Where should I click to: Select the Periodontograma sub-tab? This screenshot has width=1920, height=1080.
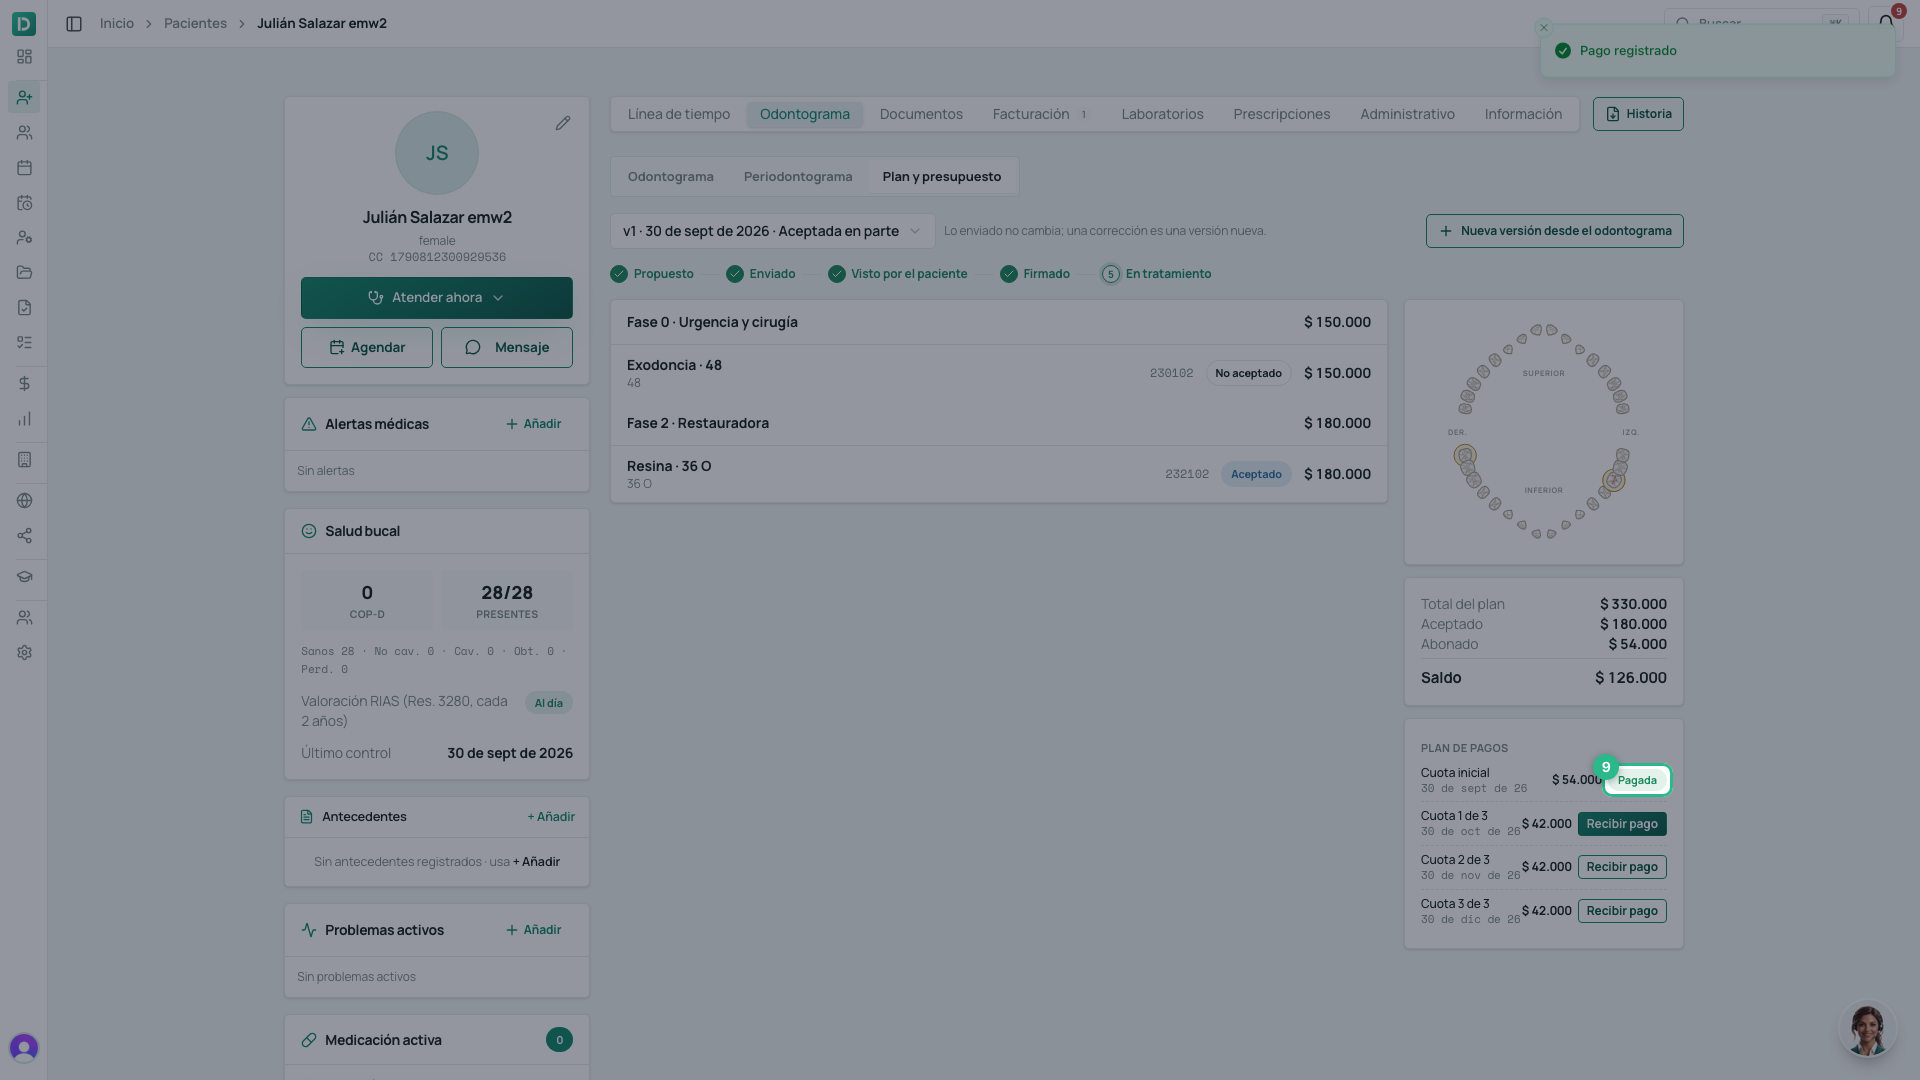(x=798, y=177)
